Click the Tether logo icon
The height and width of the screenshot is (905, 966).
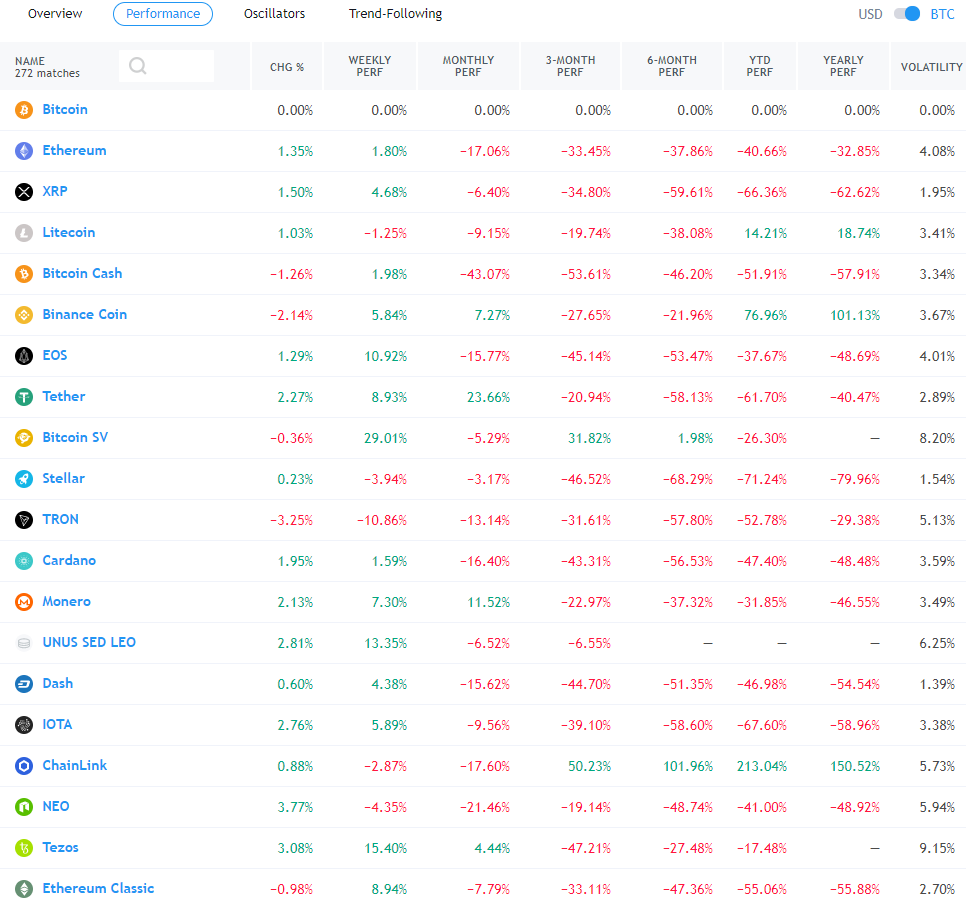click(x=24, y=397)
